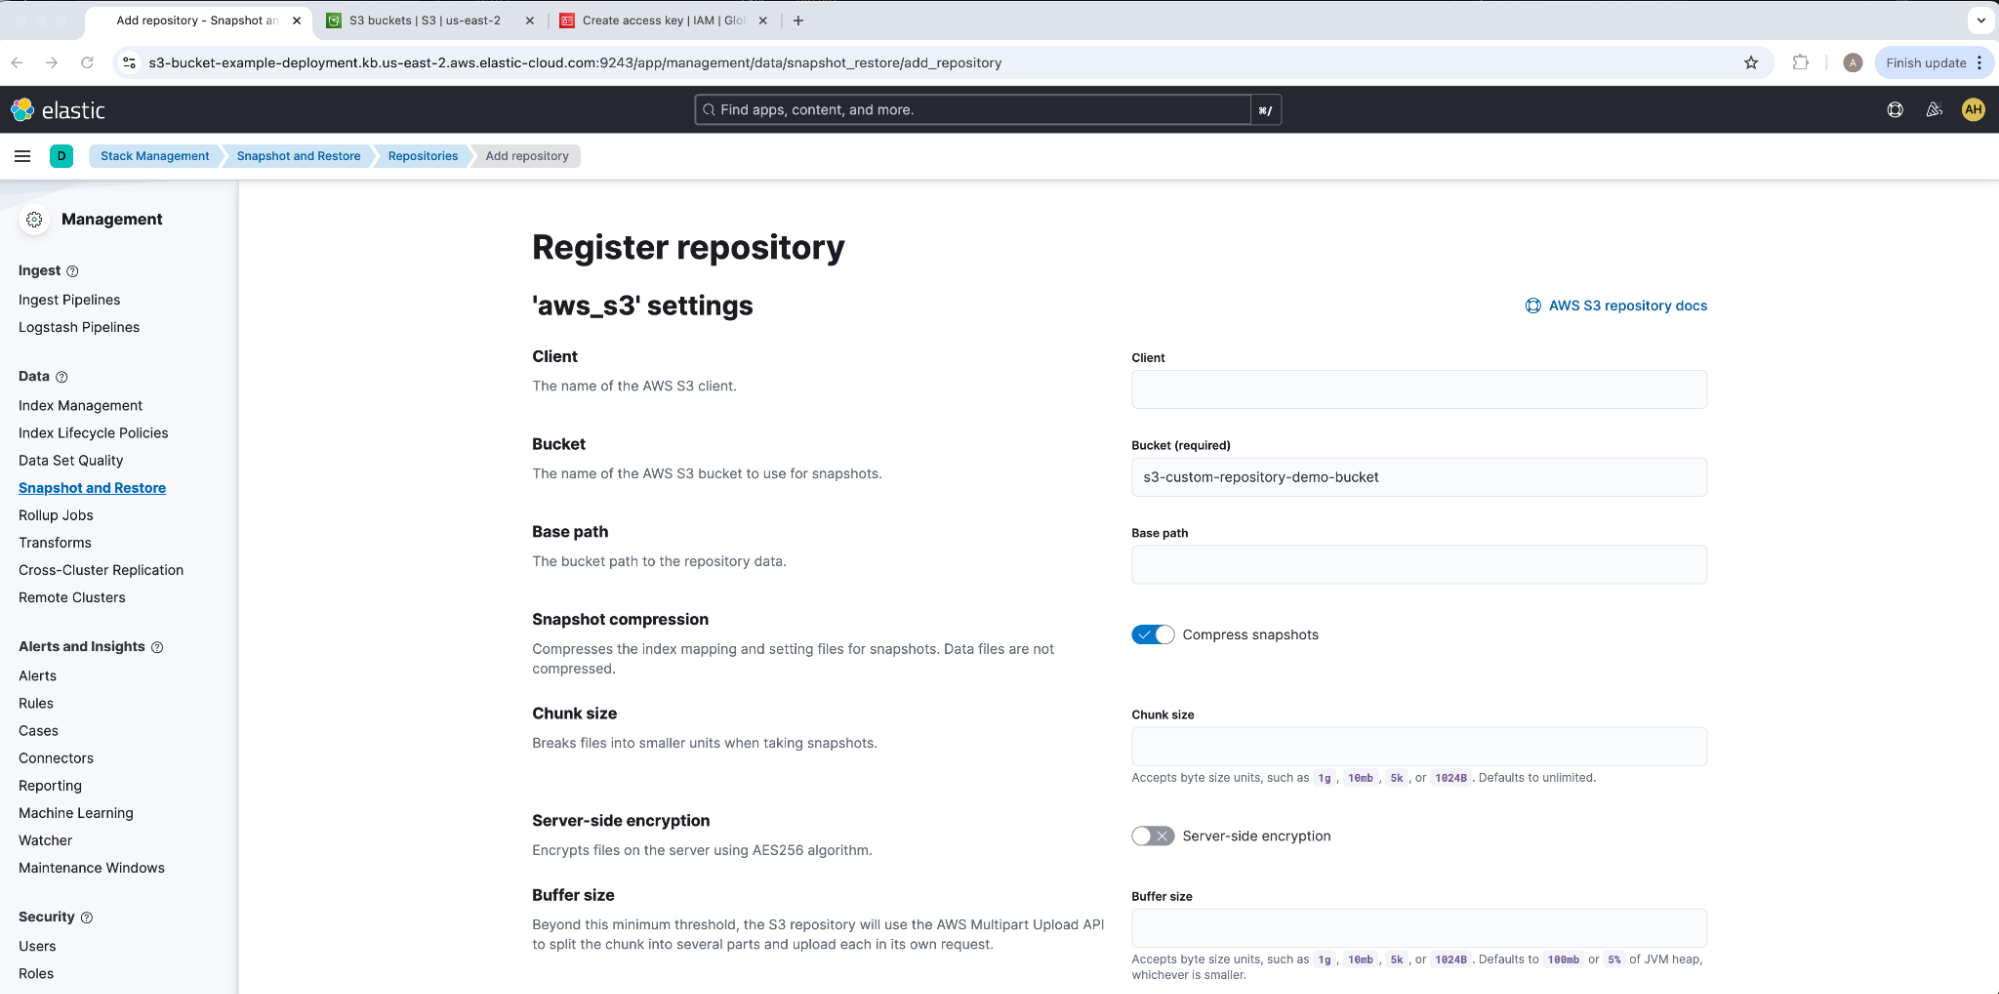Open the help lifebuoy icon in header

[1894, 110]
